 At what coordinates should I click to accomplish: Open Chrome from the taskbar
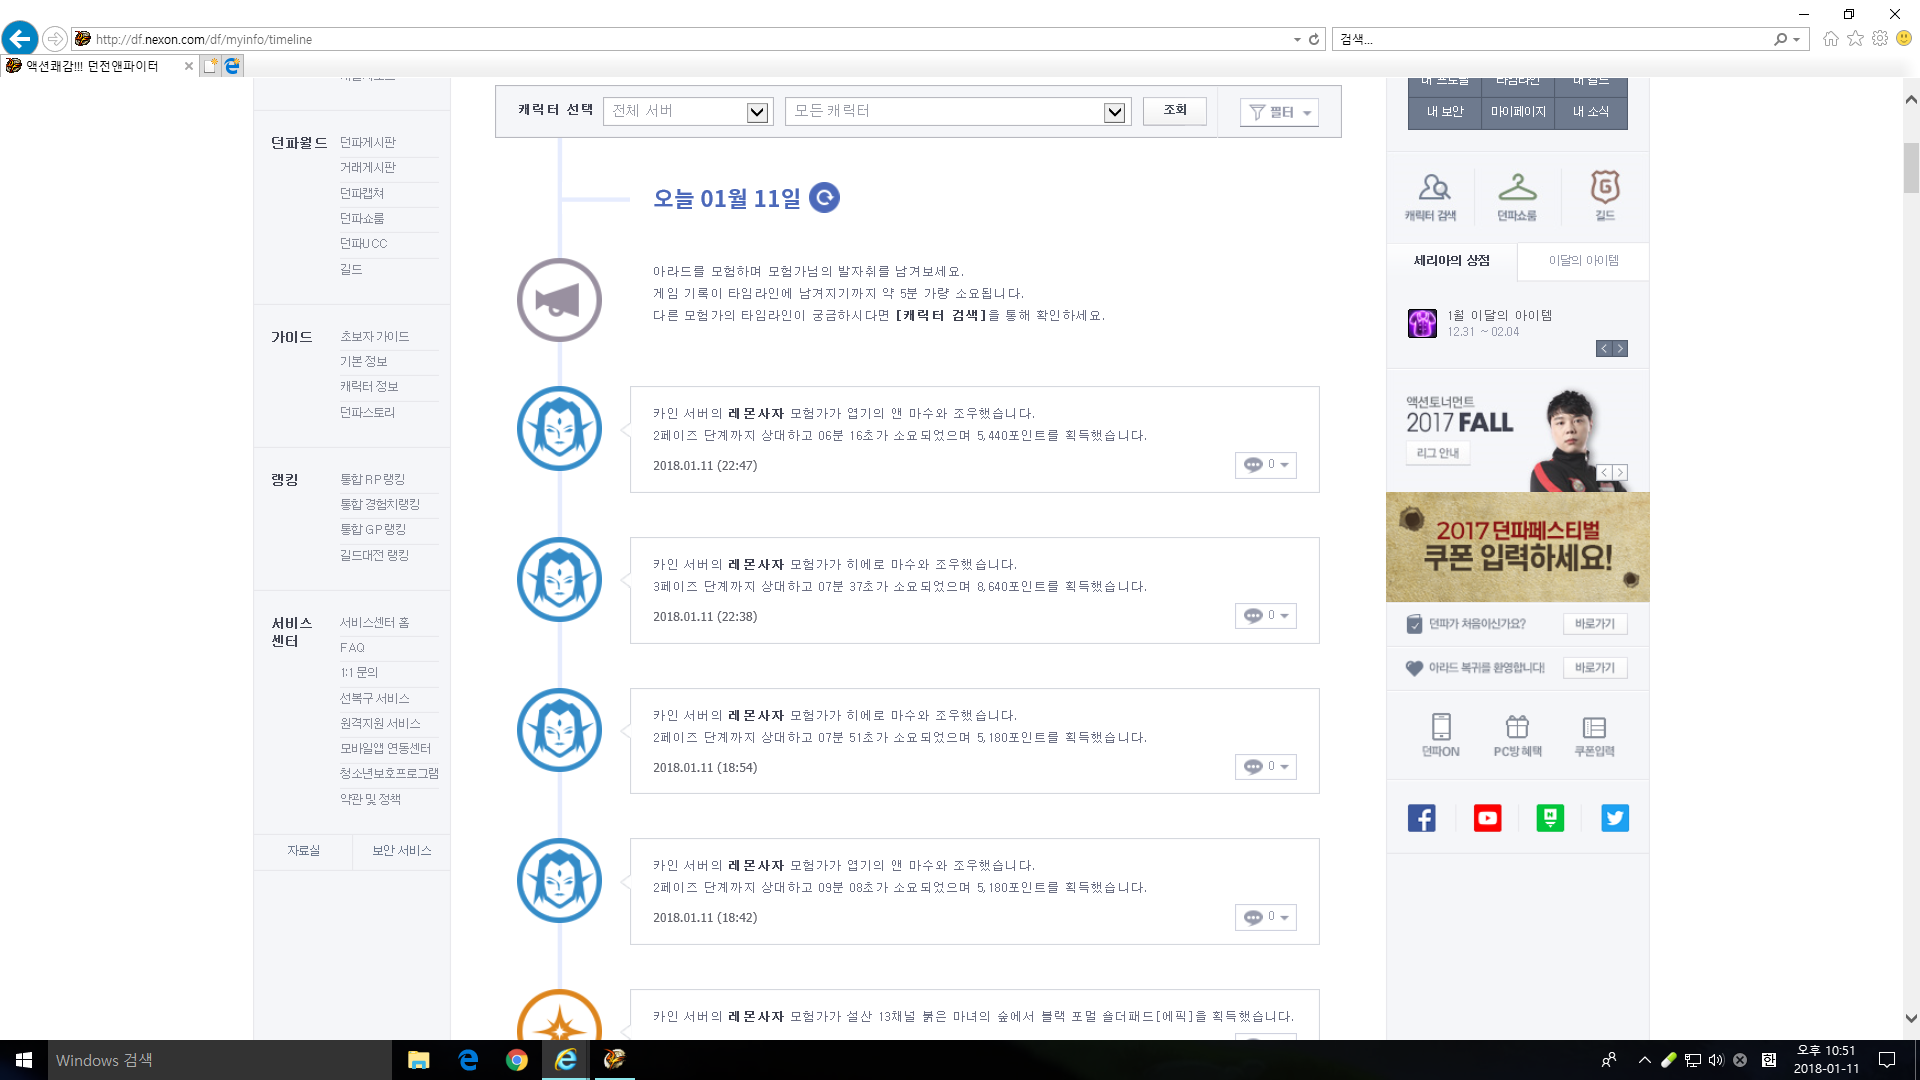coord(516,1060)
